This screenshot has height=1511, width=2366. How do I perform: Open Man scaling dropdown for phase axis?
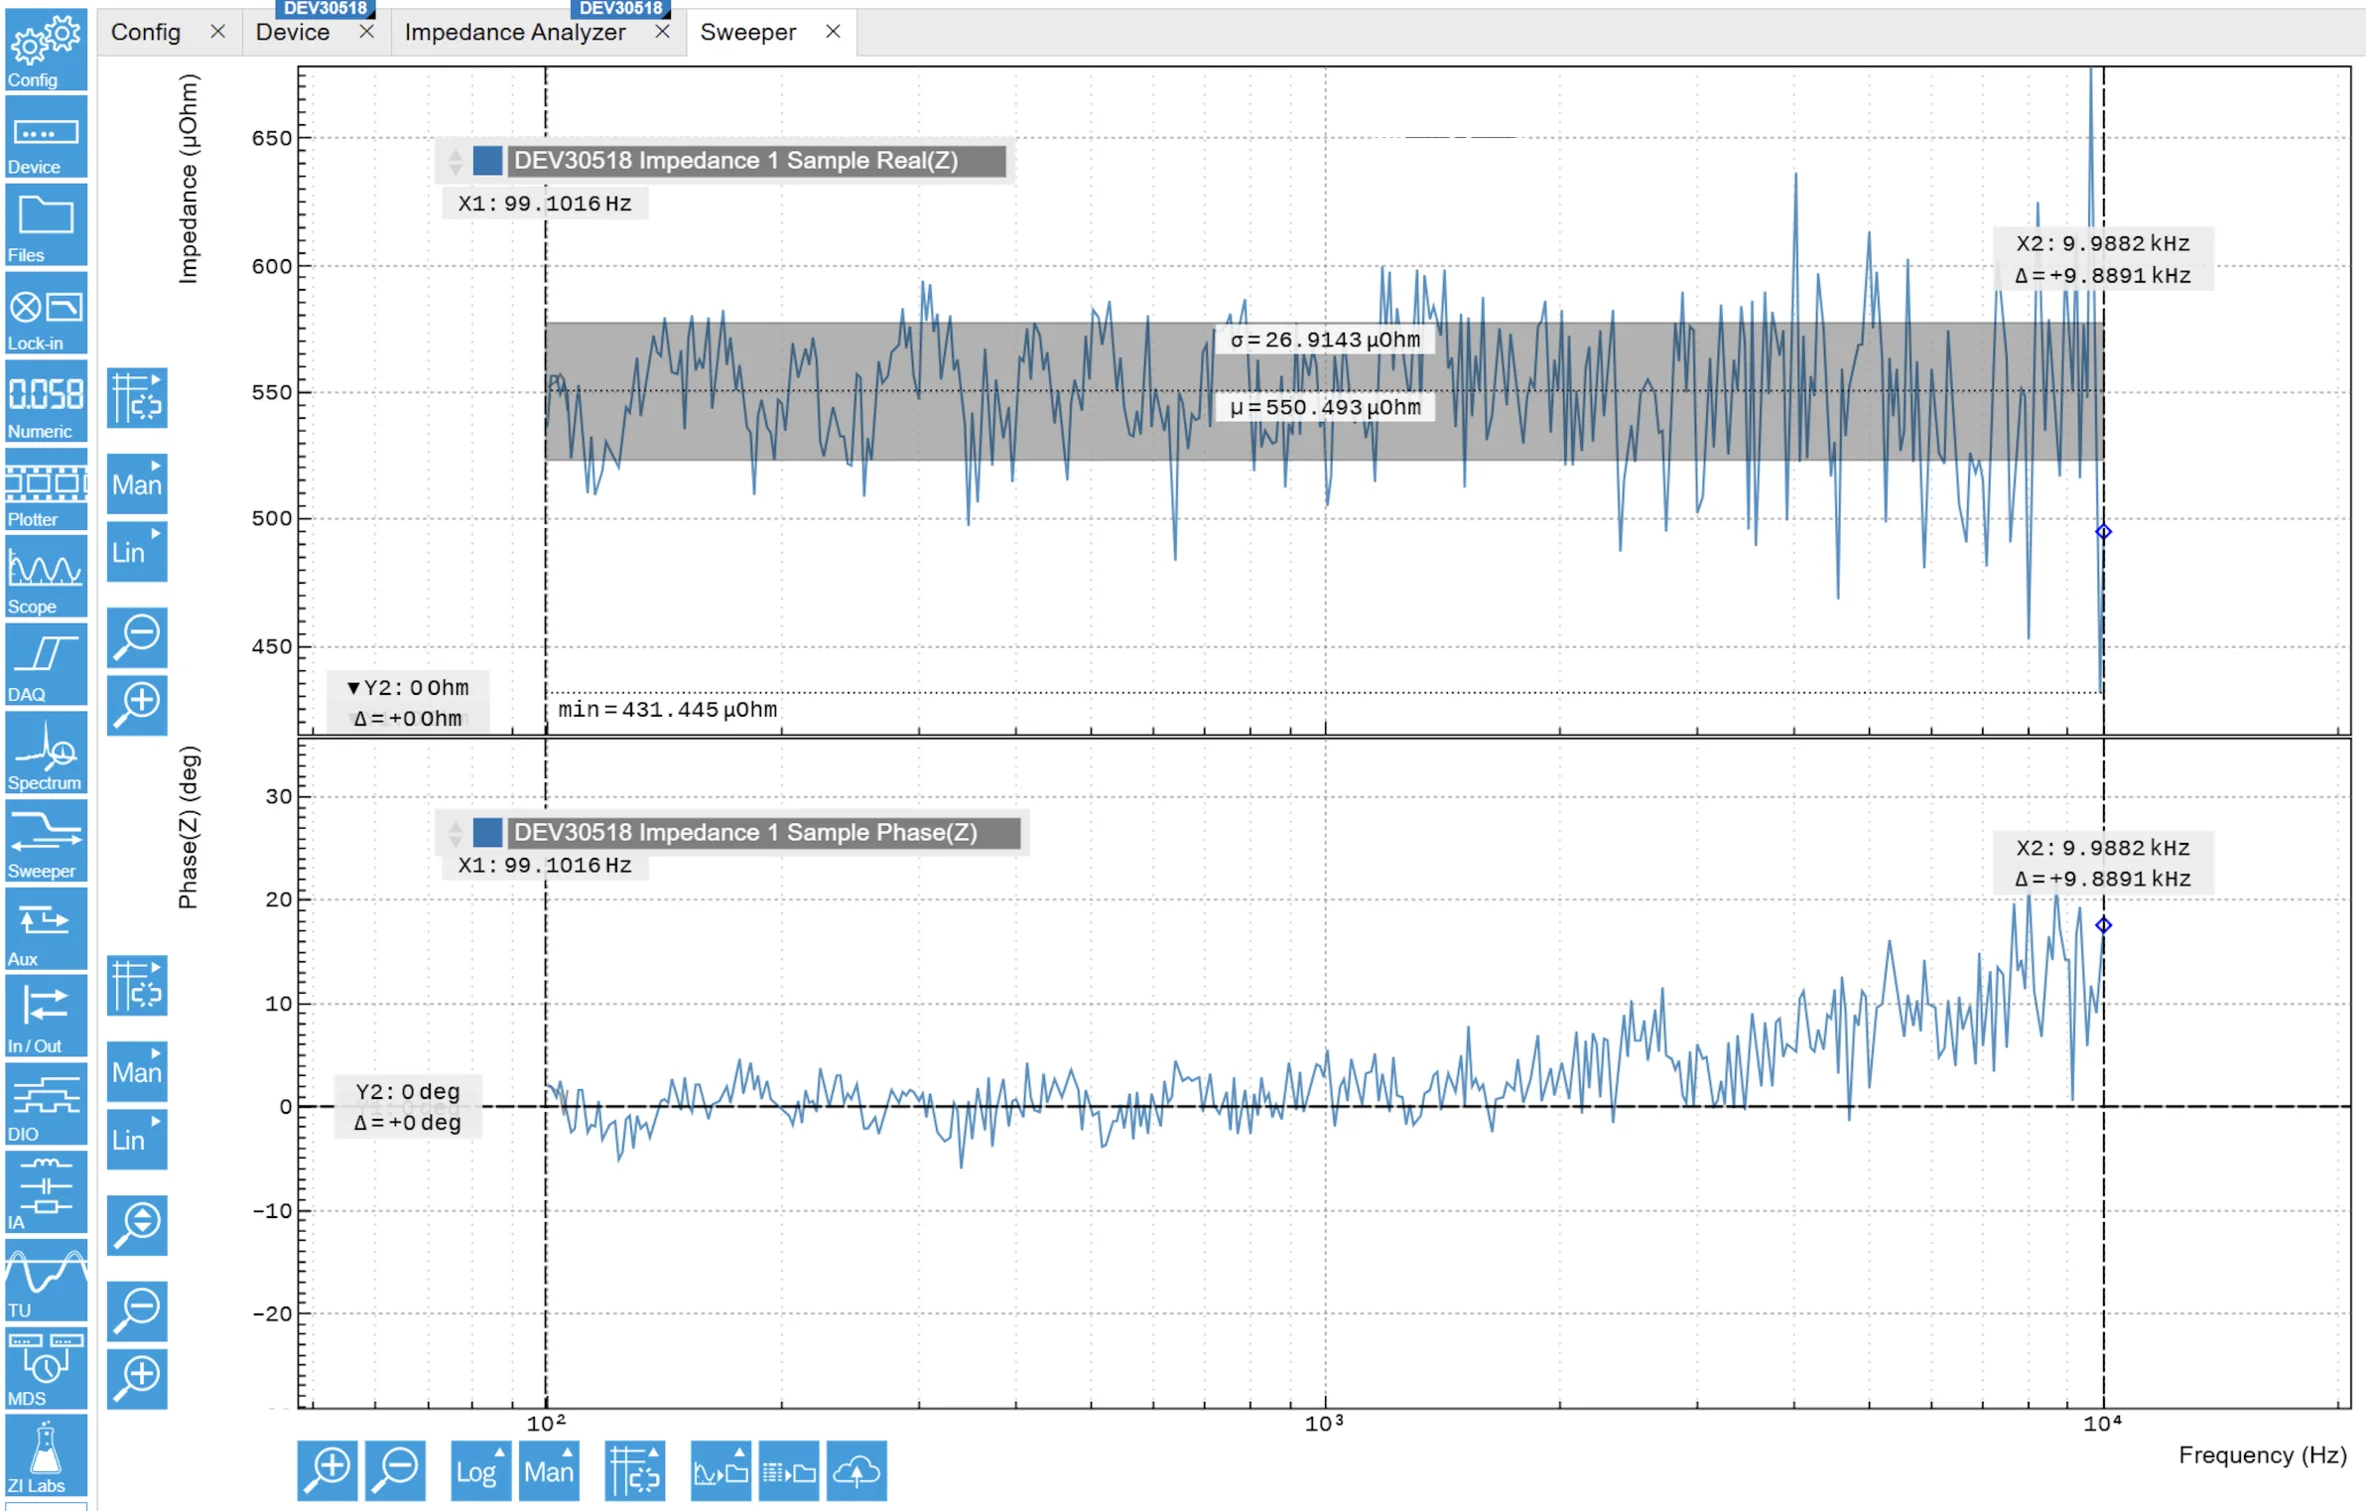coord(137,1072)
